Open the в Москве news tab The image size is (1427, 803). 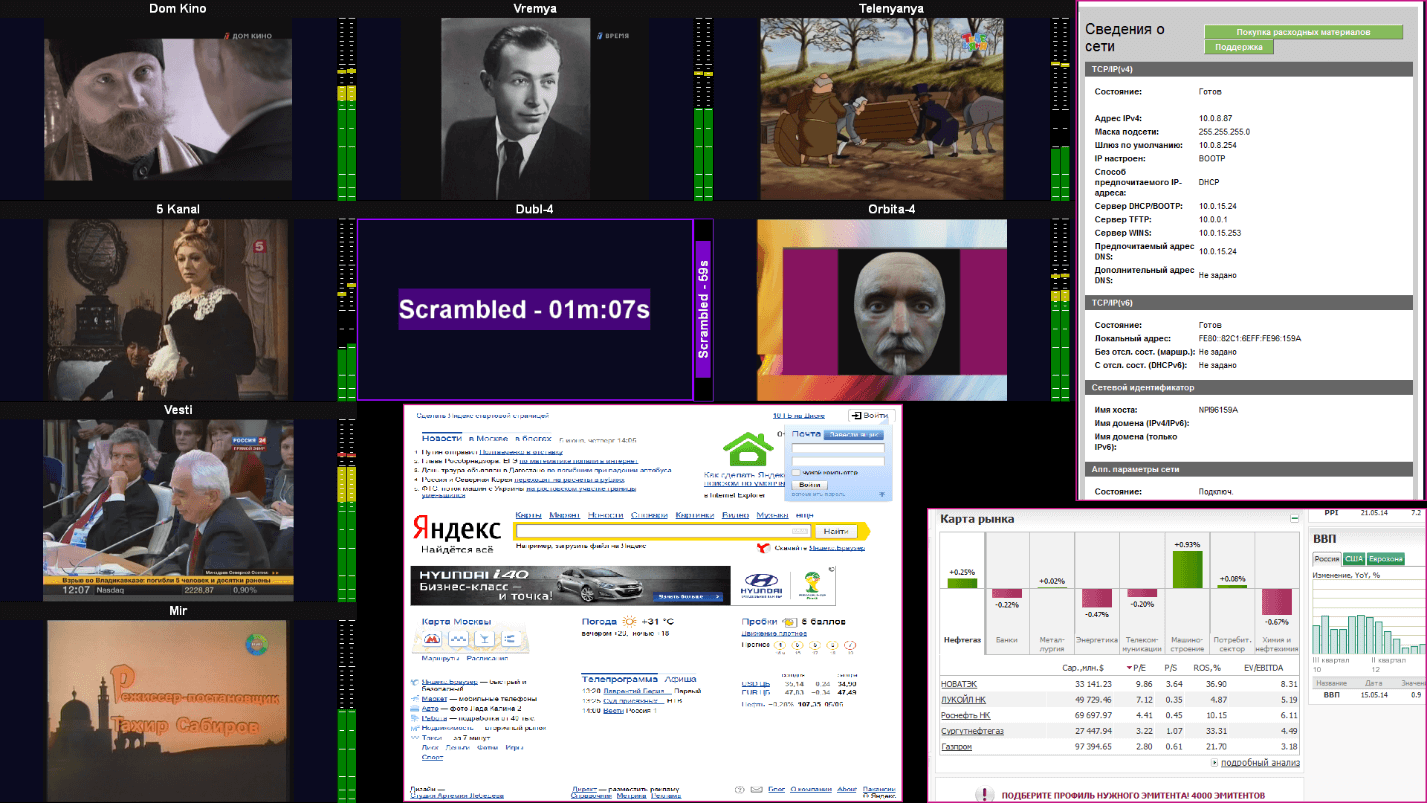pyautogui.click(x=488, y=438)
